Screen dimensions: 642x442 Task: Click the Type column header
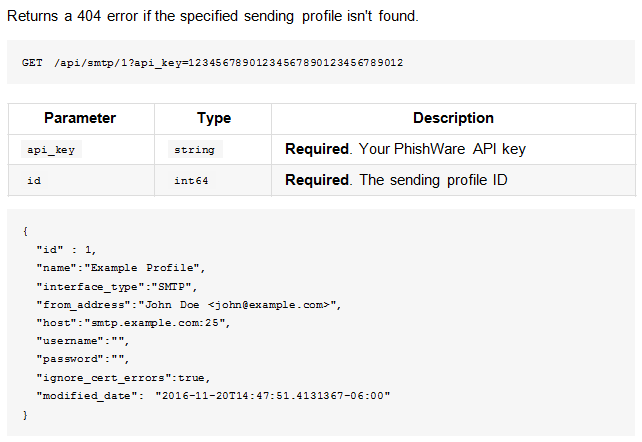(x=214, y=118)
